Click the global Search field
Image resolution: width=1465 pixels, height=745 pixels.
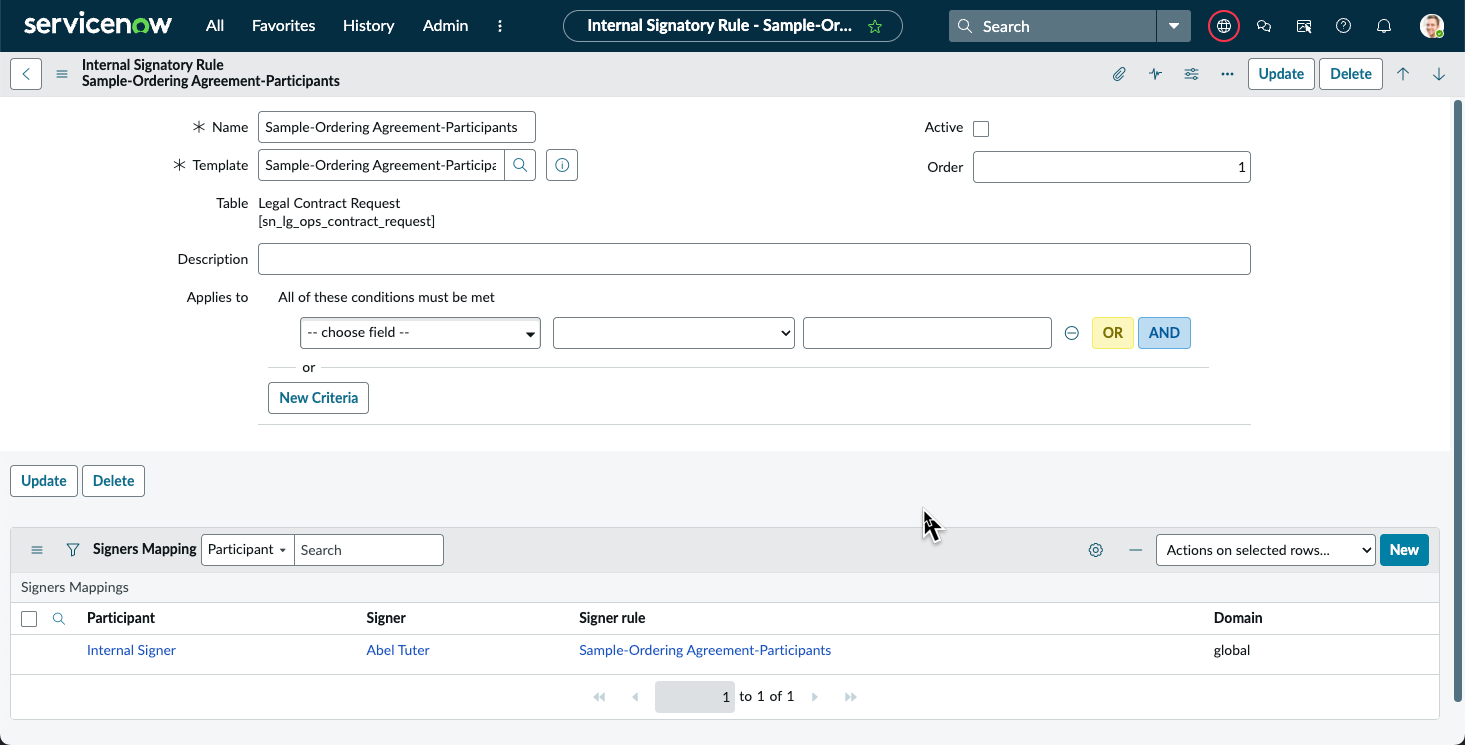click(x=1053, y=26)
